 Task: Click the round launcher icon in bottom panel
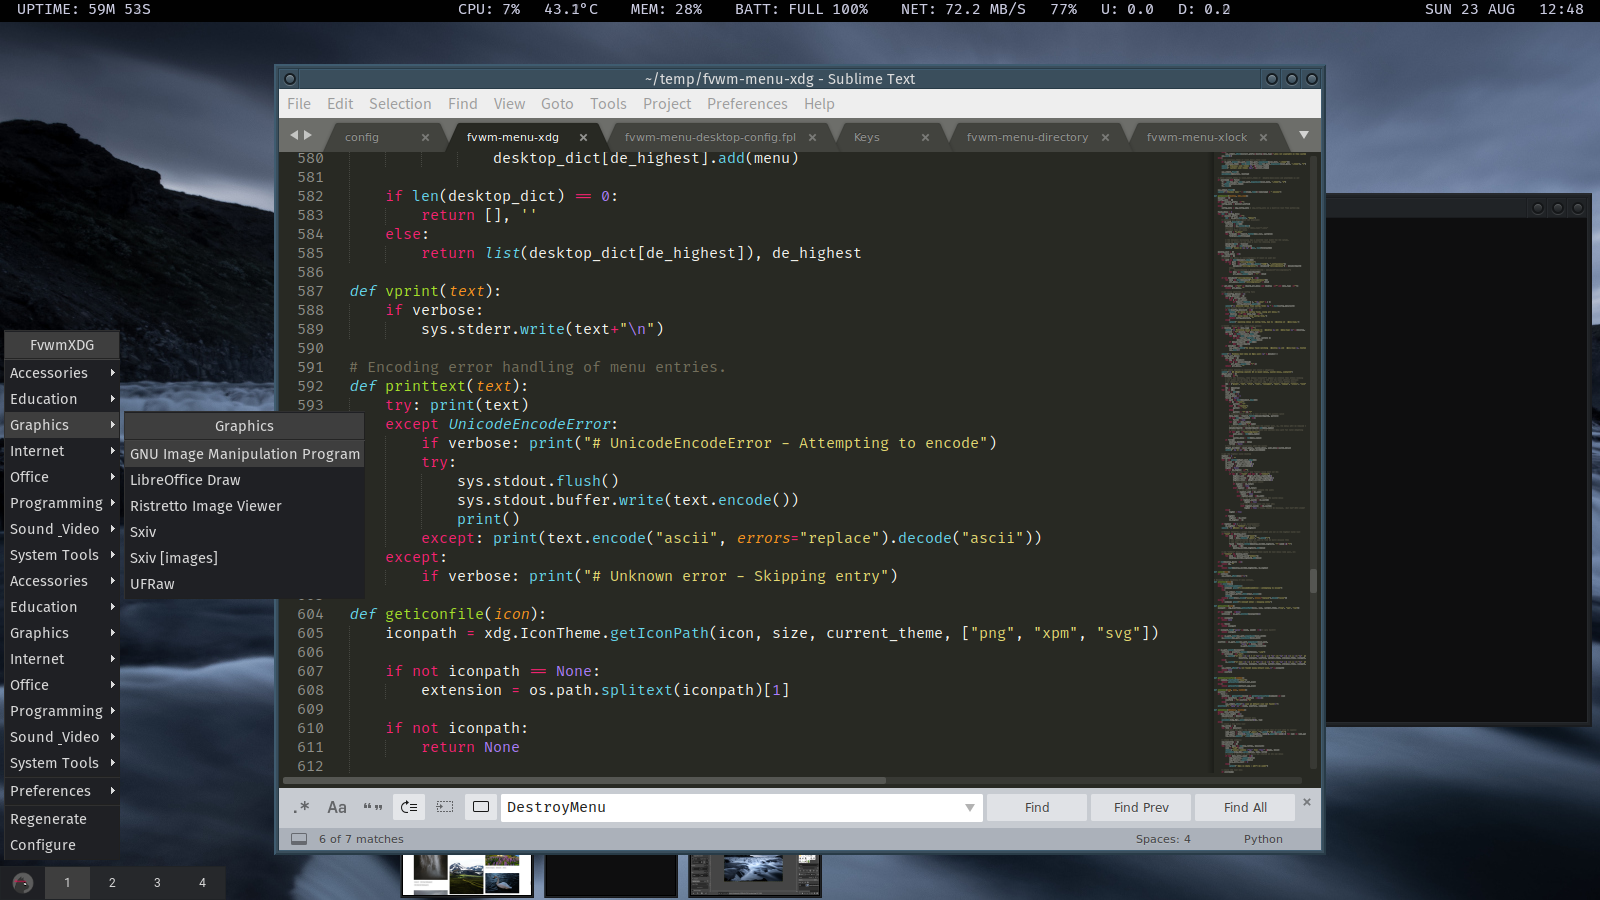click(x=22, y=883)
